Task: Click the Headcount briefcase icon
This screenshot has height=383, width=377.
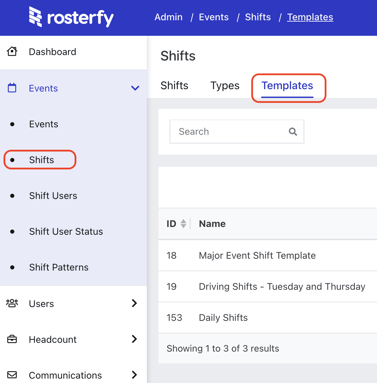Action: click(12, 339)
